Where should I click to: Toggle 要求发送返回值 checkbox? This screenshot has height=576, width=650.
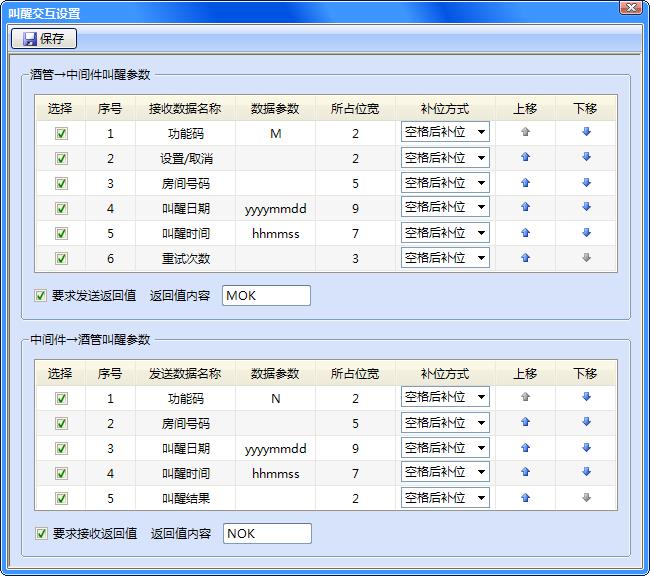pyautogui.click(x=41, y=296)
